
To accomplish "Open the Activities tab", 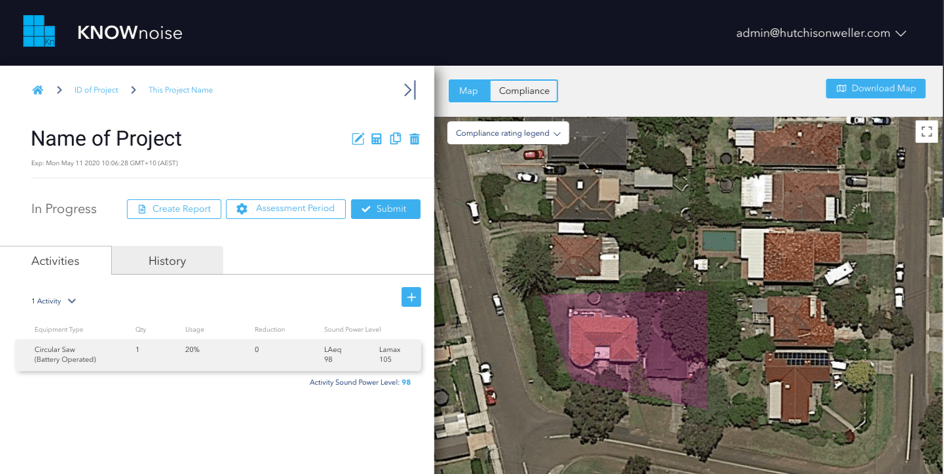I will pyautogui.click(x=55, y=261).
